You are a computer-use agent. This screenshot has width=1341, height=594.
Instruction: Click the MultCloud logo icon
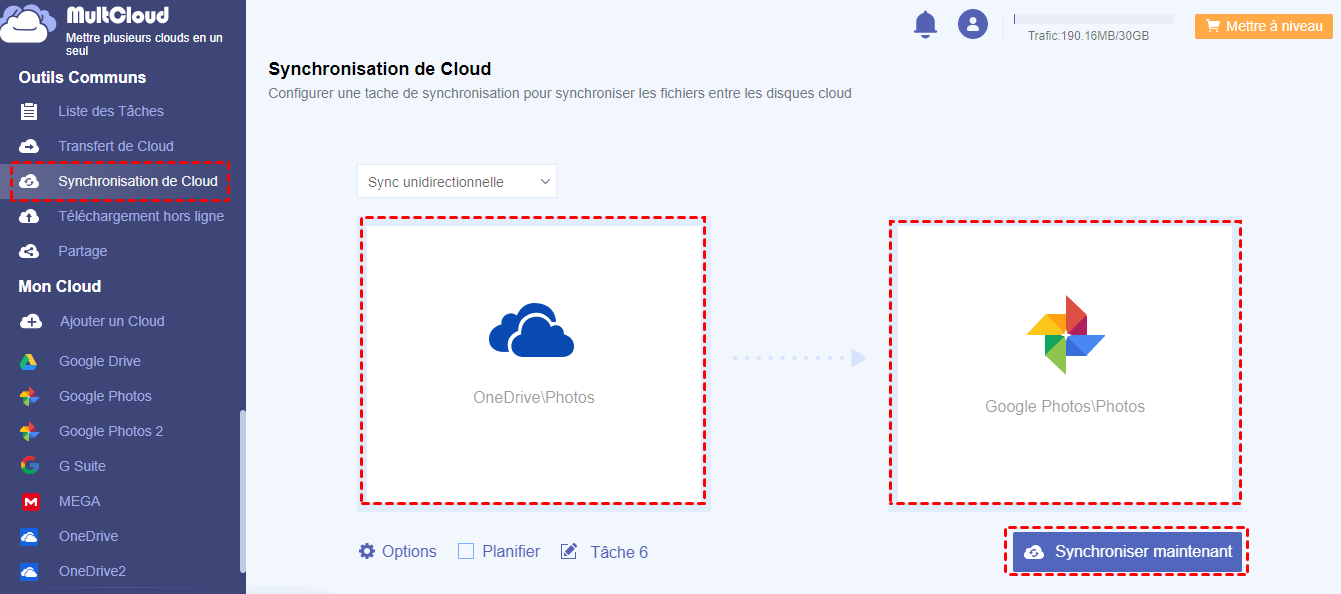pyautogui.click(x=27, y=24)
